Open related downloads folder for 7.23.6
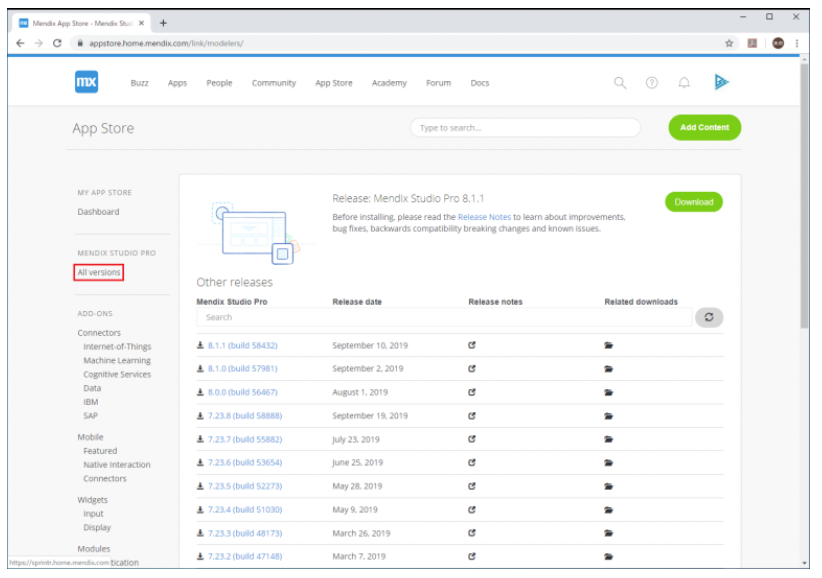The image size is (822, 578). pos(608,463)
